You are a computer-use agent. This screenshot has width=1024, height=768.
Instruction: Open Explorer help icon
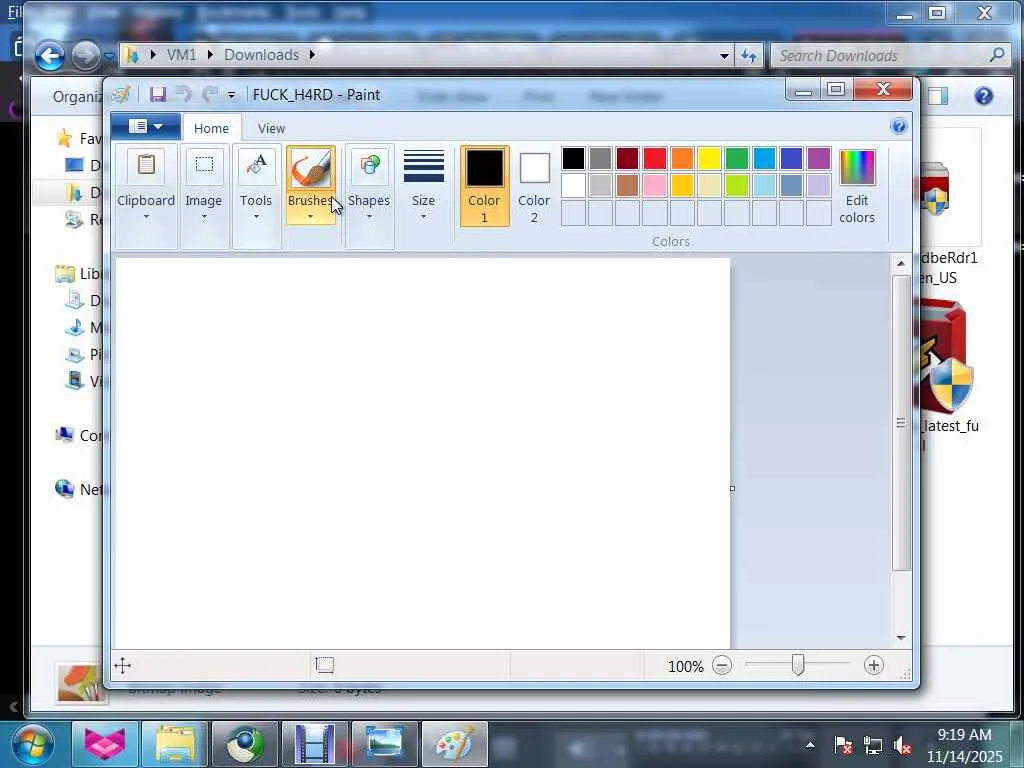click(x=984, y=96)
